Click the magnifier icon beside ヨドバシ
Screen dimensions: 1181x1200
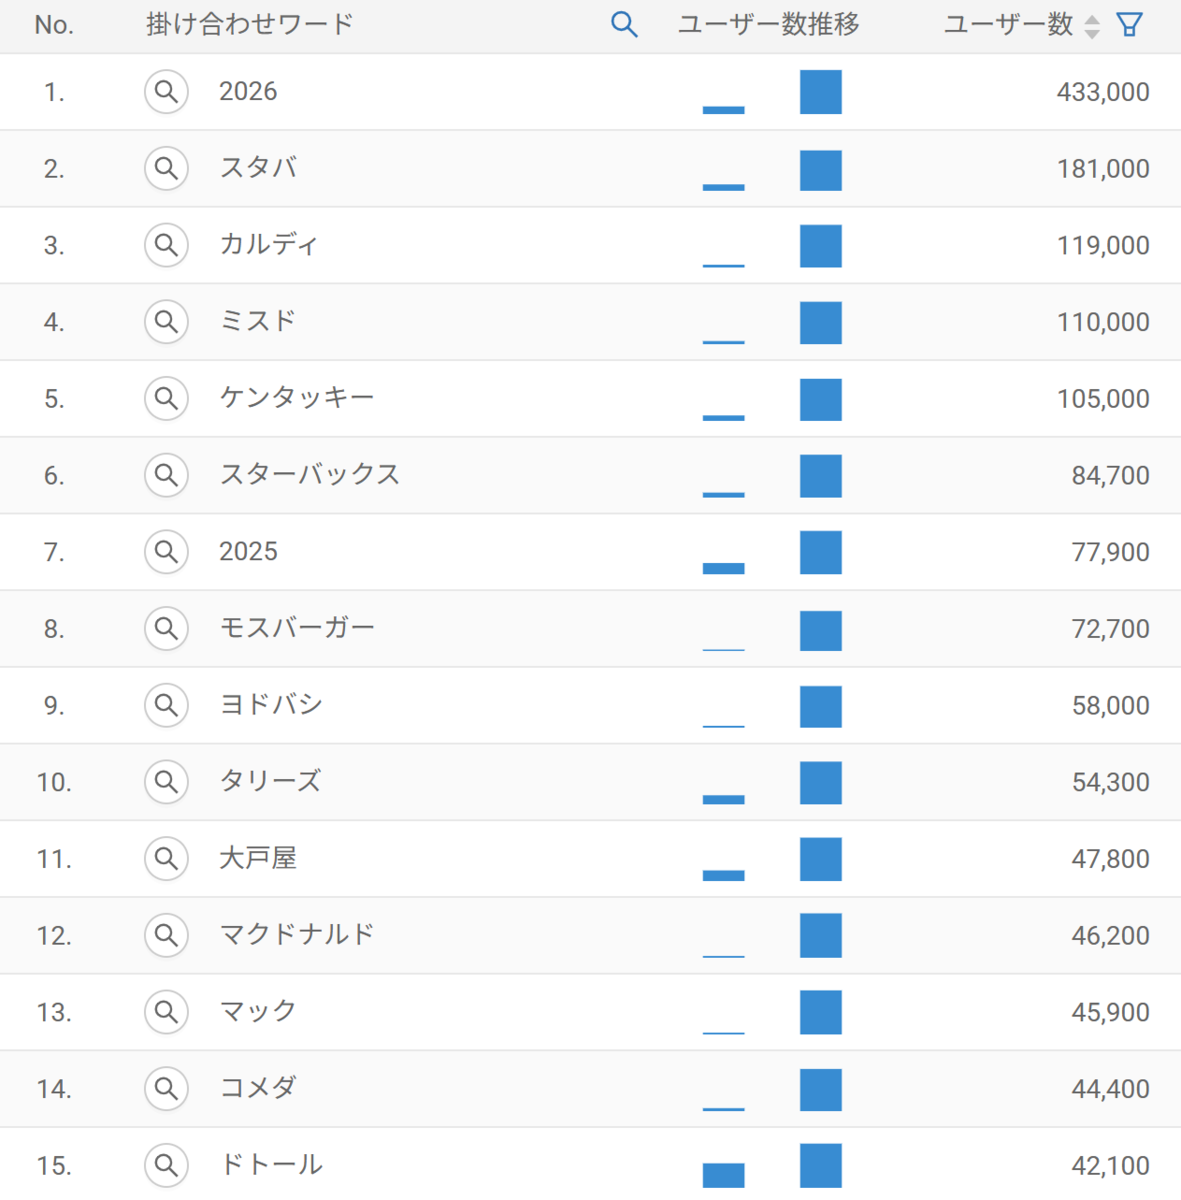click(166, 706)
